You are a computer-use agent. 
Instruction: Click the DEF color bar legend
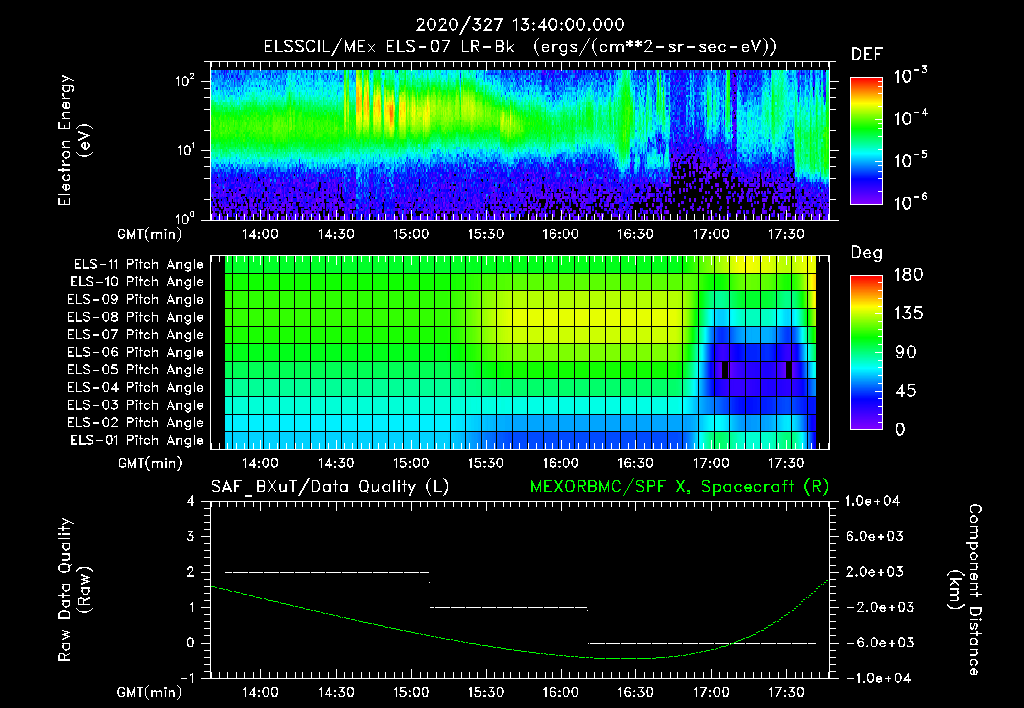click(867, 141)
